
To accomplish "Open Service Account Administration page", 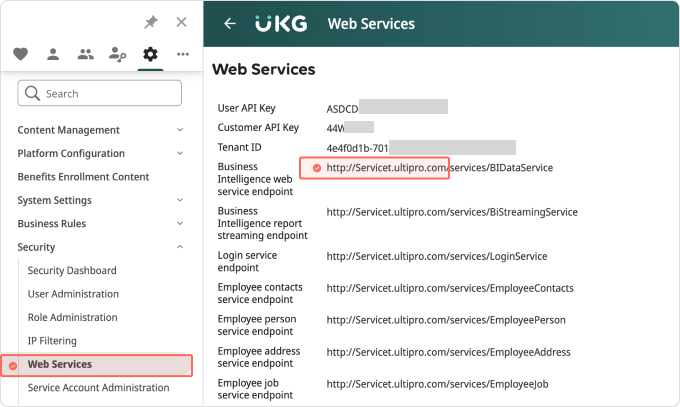I will [98, 387].
